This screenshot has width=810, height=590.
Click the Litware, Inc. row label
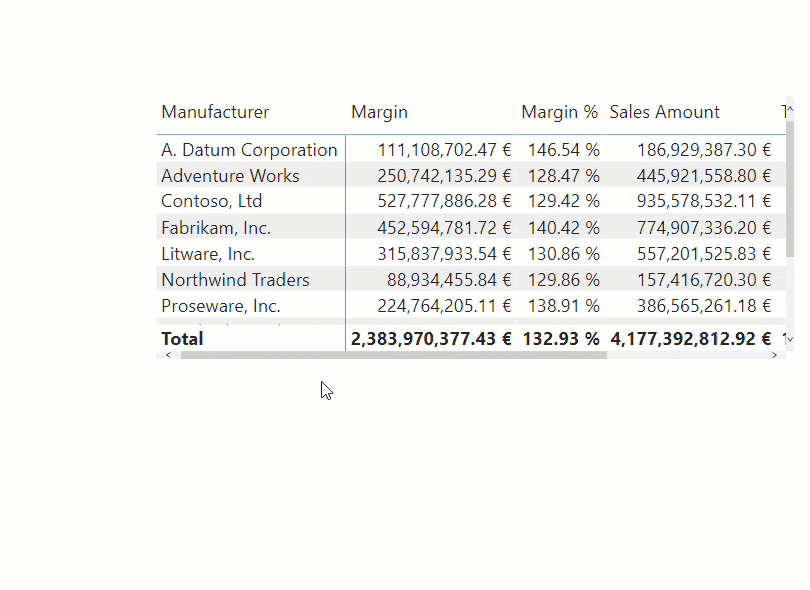pos(208,254)
